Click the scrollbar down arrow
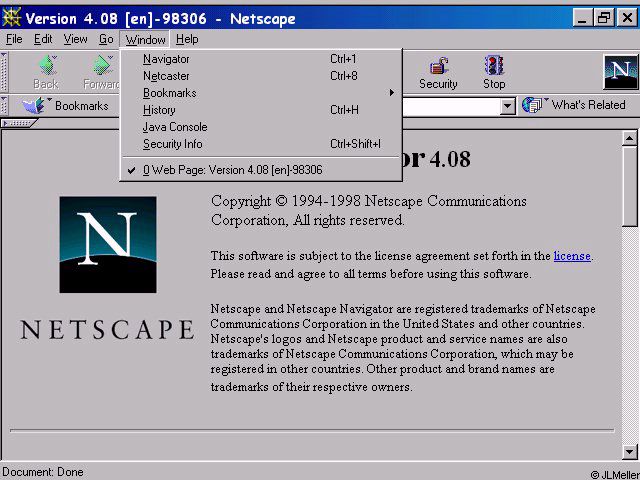 (x=629, y=451)
